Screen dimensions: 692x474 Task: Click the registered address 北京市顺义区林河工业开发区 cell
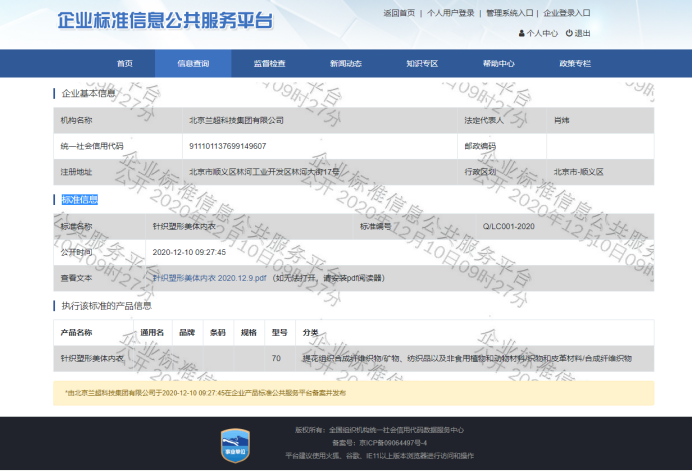click(x=320, y=172)
